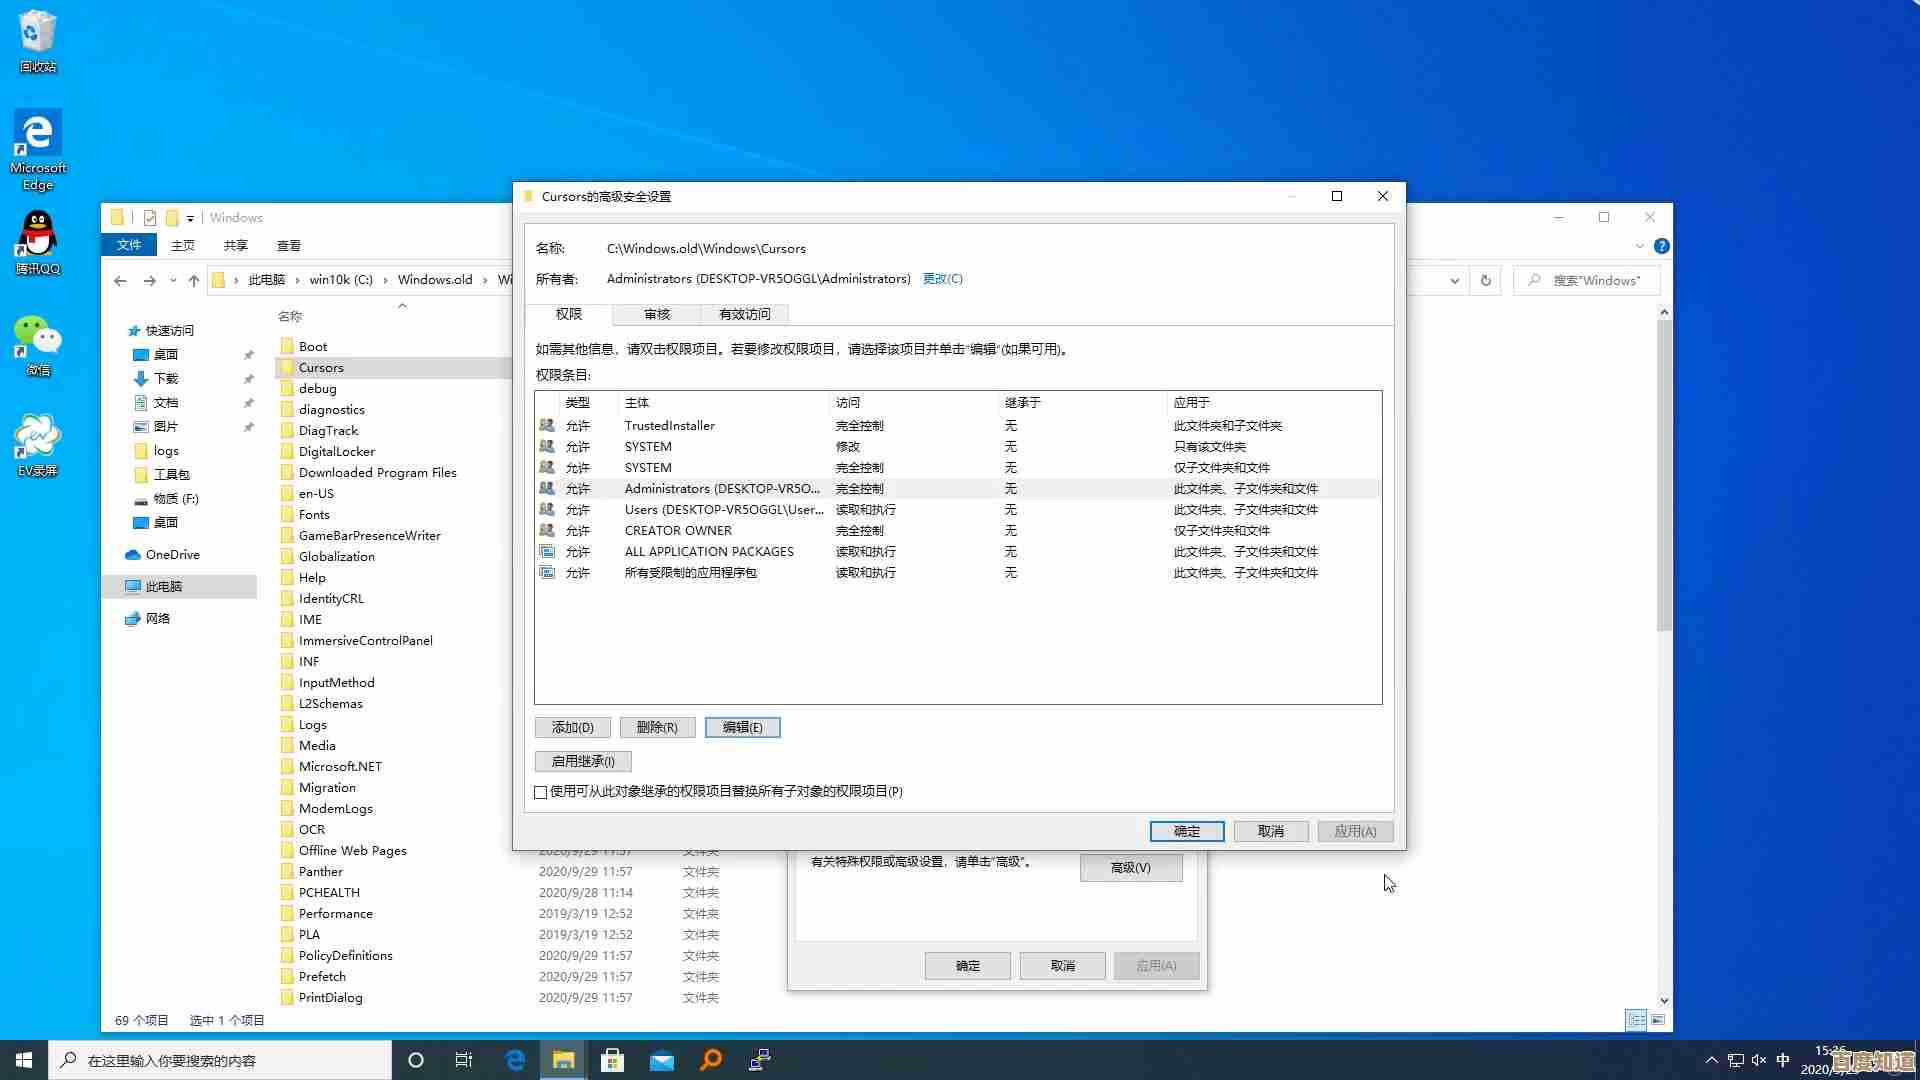This screenshot has height=1080, width=1920.
Task: Expand the Explorer ribbon chevron
Action: click(x=1639, y=246)
